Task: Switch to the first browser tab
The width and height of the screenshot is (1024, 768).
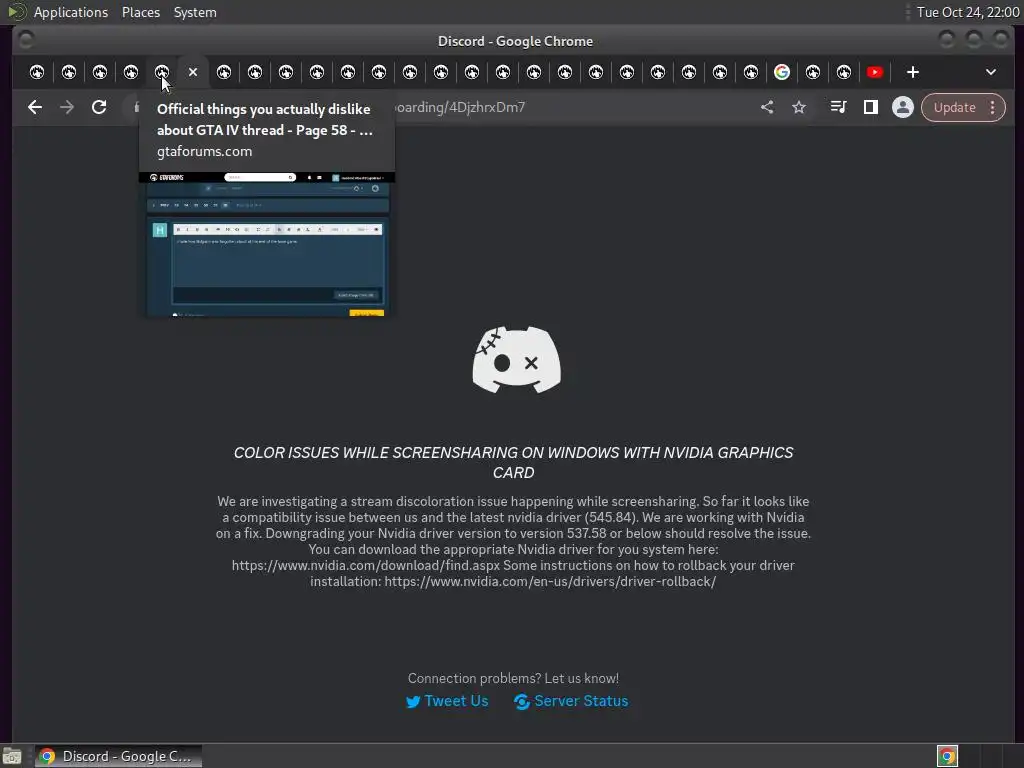Action: click(37, 72)
